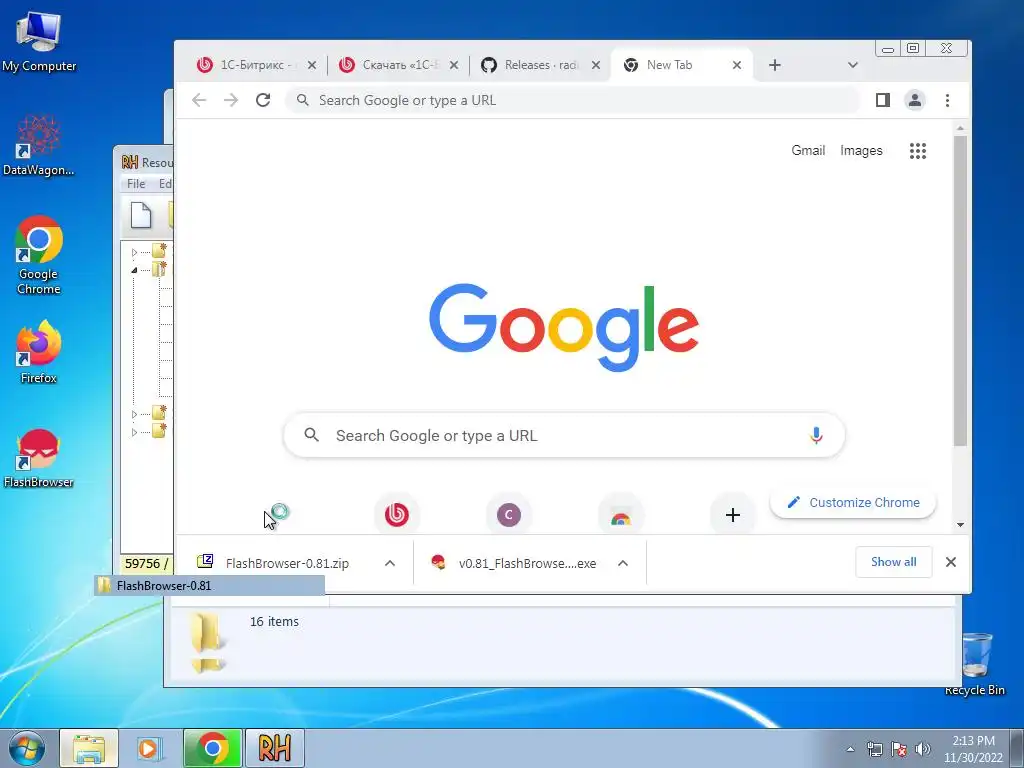
Task: Click the Google logo
Action: (564, 327)
